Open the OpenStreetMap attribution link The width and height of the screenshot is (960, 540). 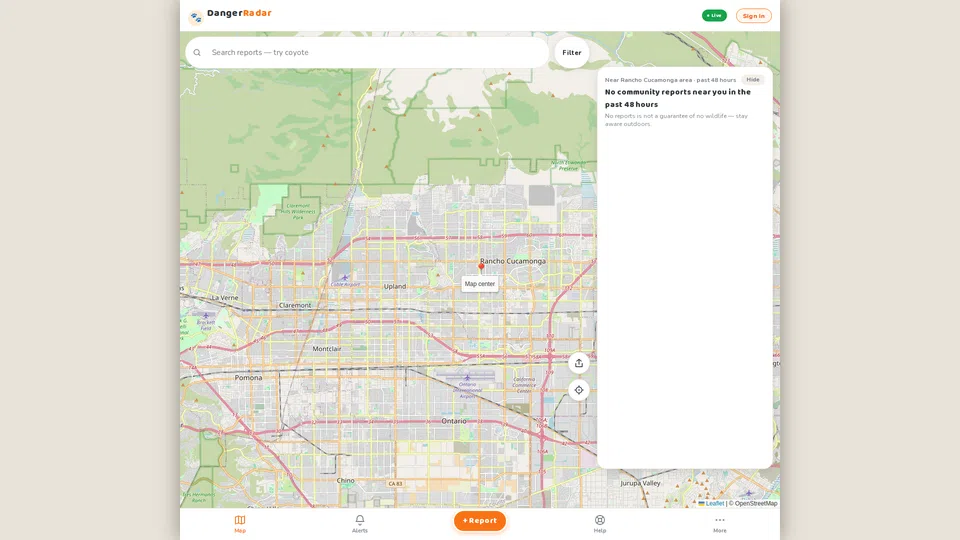coord(756,503)
